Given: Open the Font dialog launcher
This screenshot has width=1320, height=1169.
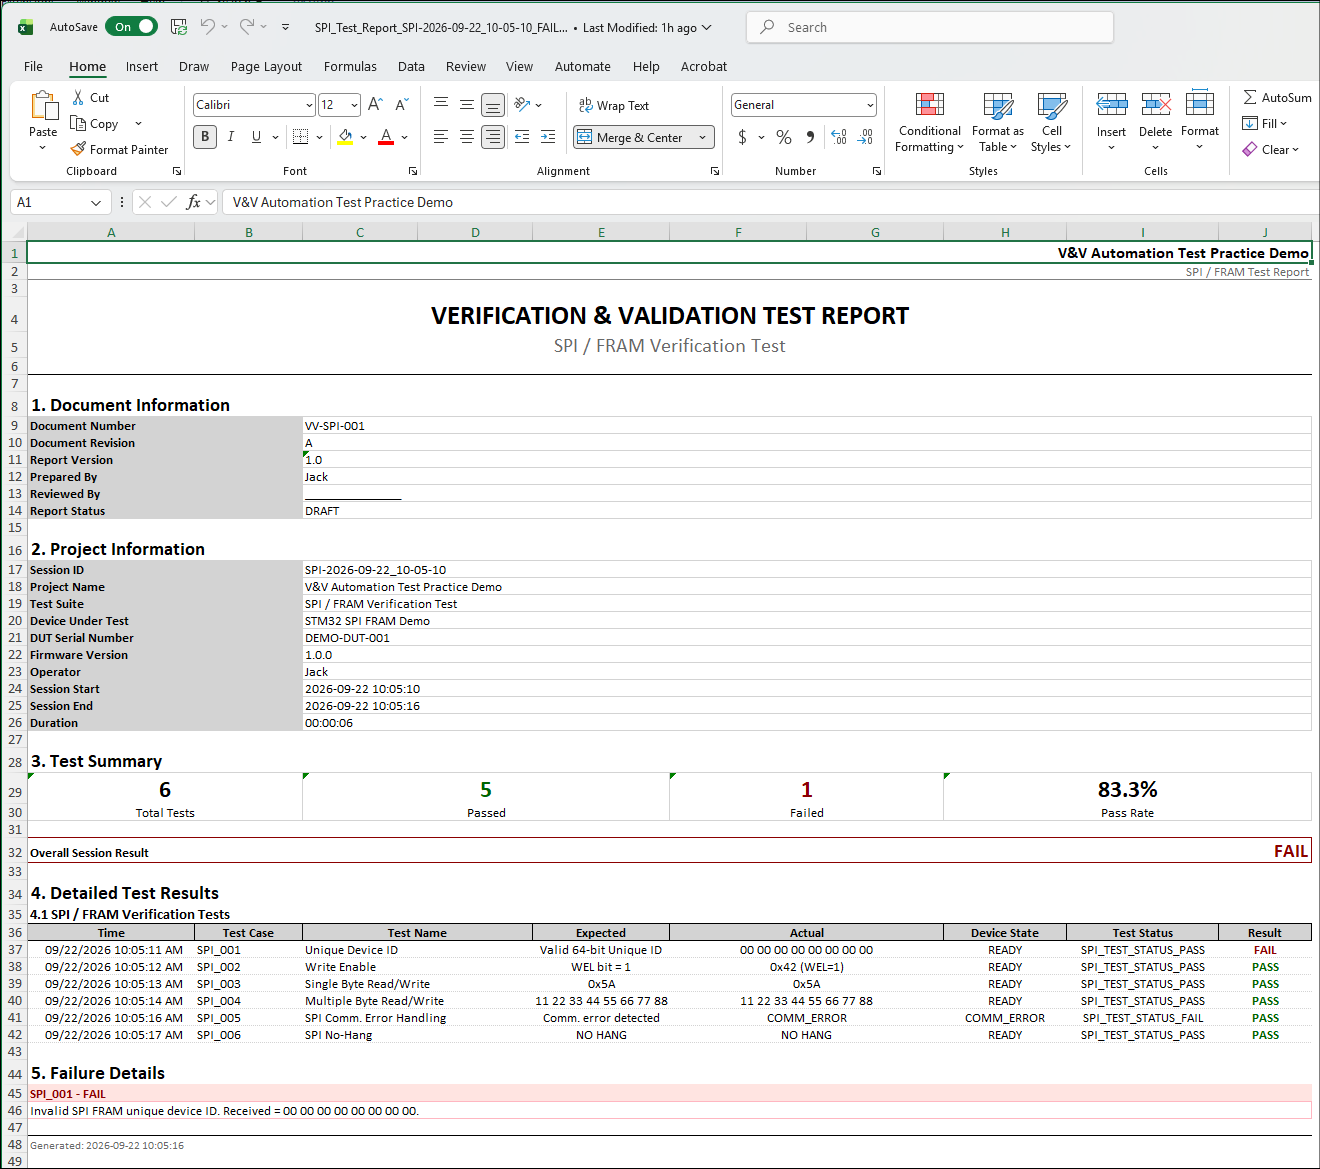Looking at the screenshot, I should click(413, 171).
